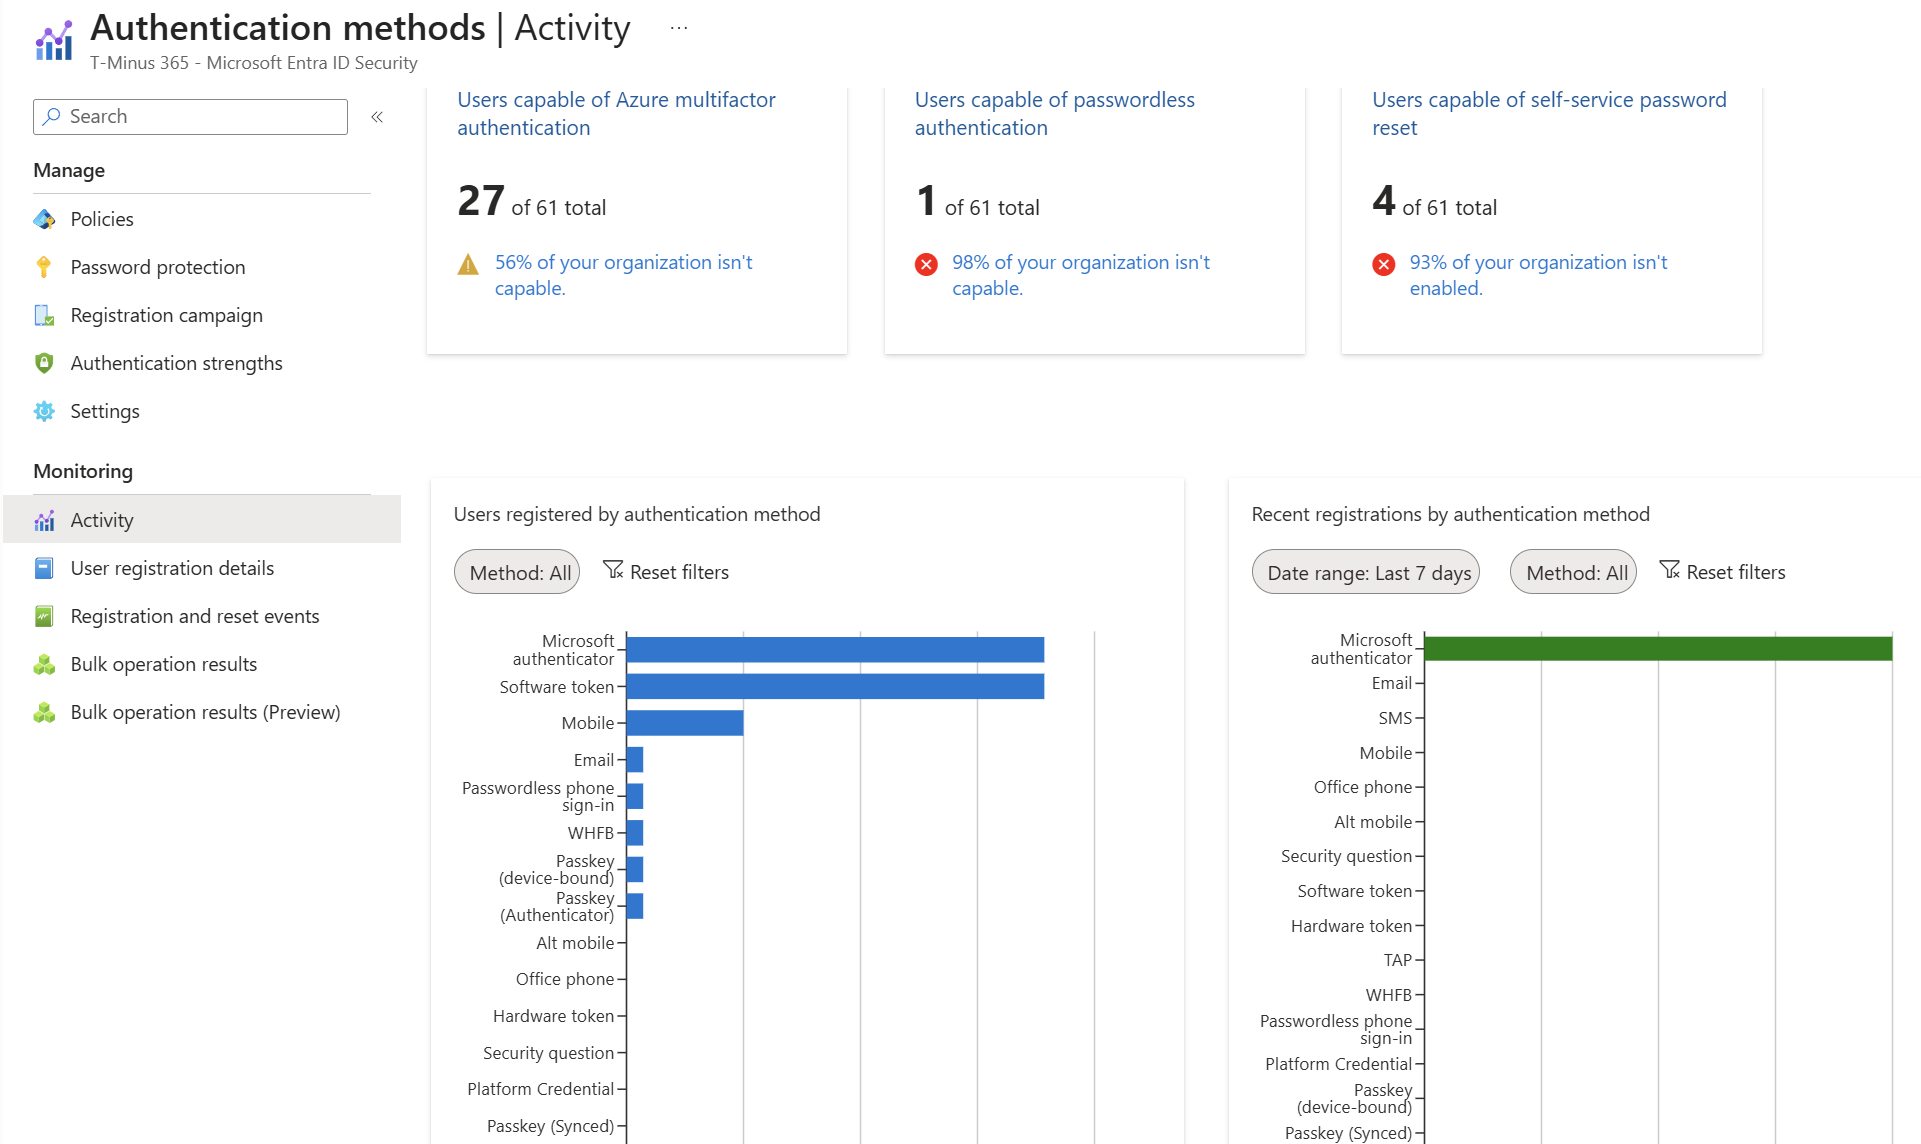Click the Registration campaign icon
Viewport: 1921px width, 1144px height.
[44, 315]
